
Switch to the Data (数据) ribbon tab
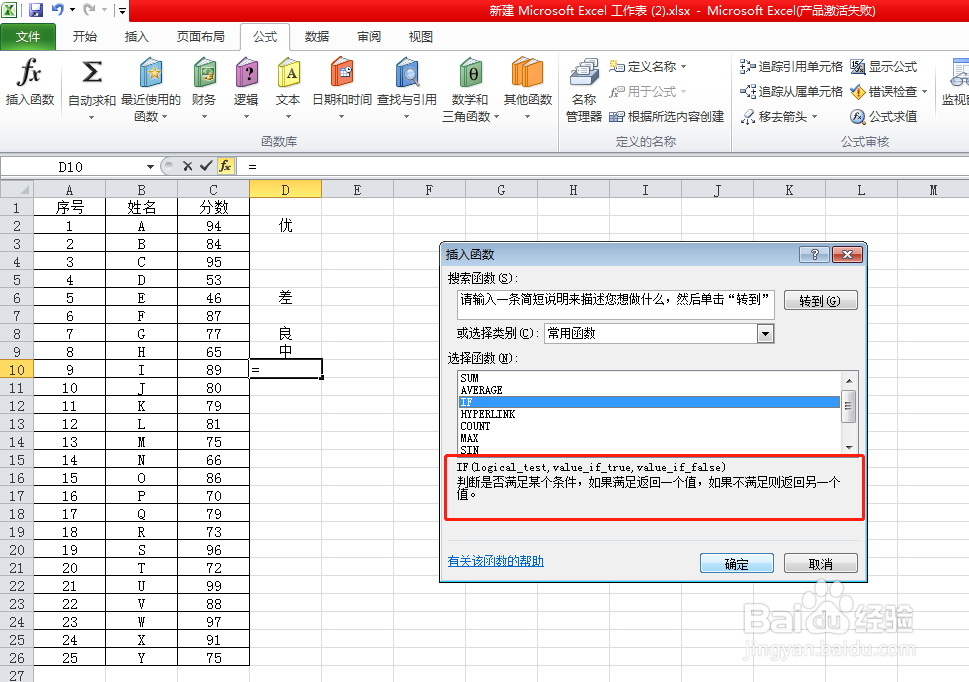tap(317, 36)
